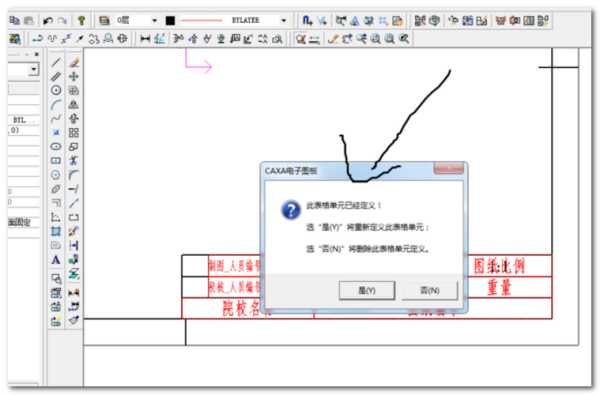Click the Zoom previous magnifier icon
The image size is (600, 395).
404,39
